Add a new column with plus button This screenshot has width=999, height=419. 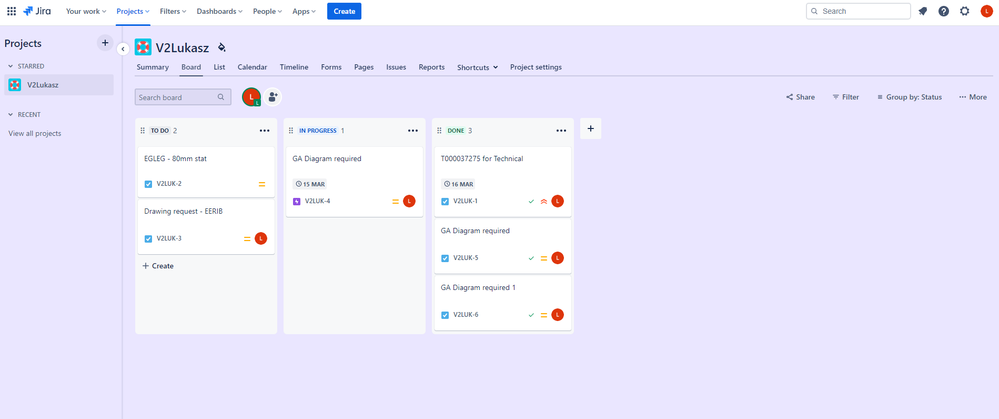pyautogui.click(x=591, y=129)
